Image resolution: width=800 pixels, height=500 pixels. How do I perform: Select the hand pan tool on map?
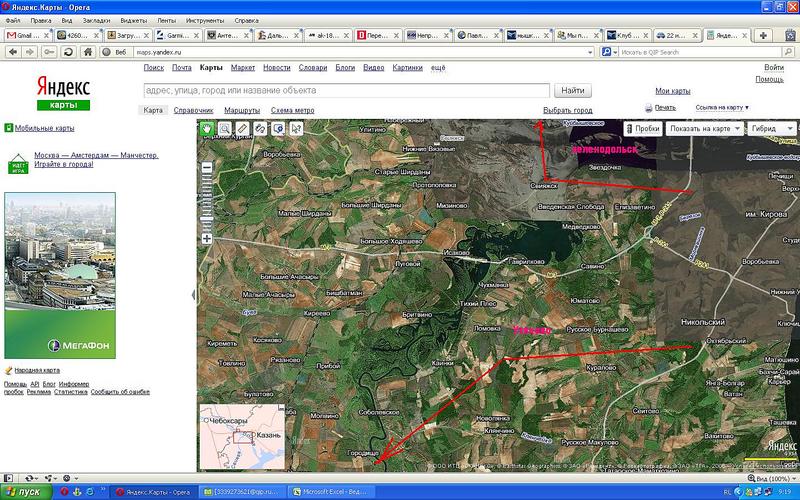pos(206,129)
